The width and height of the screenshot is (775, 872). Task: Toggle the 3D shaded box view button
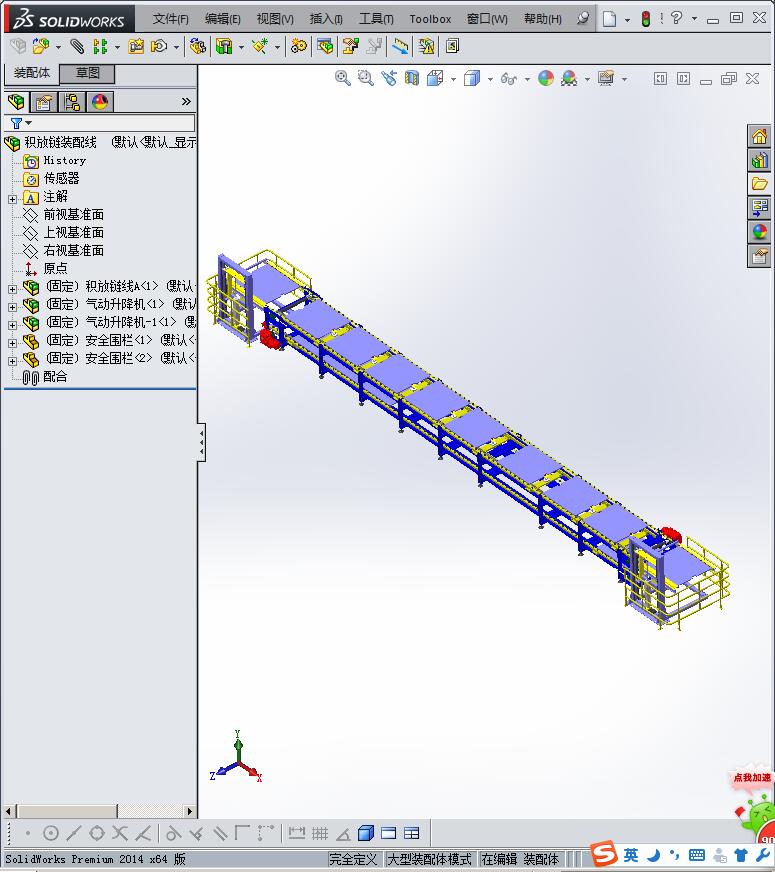(x=365, y=833)
